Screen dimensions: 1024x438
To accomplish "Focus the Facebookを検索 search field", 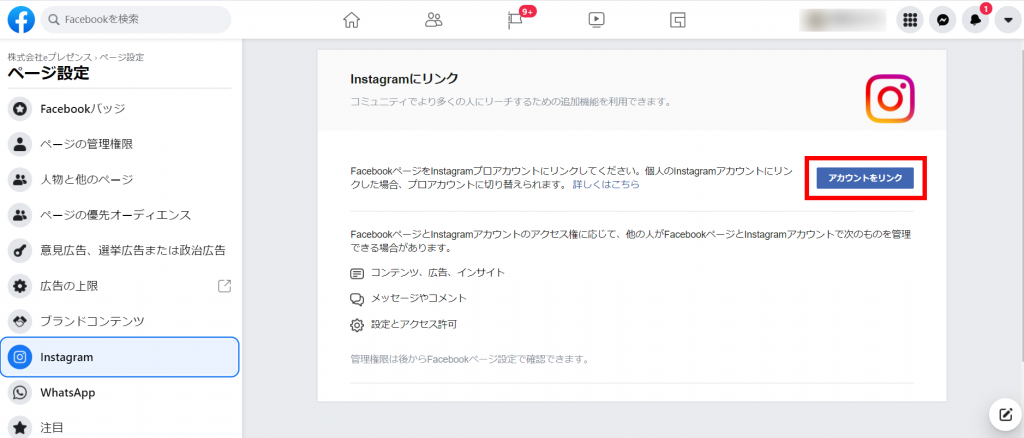I will pyautogui.click(x=136, y=20).
